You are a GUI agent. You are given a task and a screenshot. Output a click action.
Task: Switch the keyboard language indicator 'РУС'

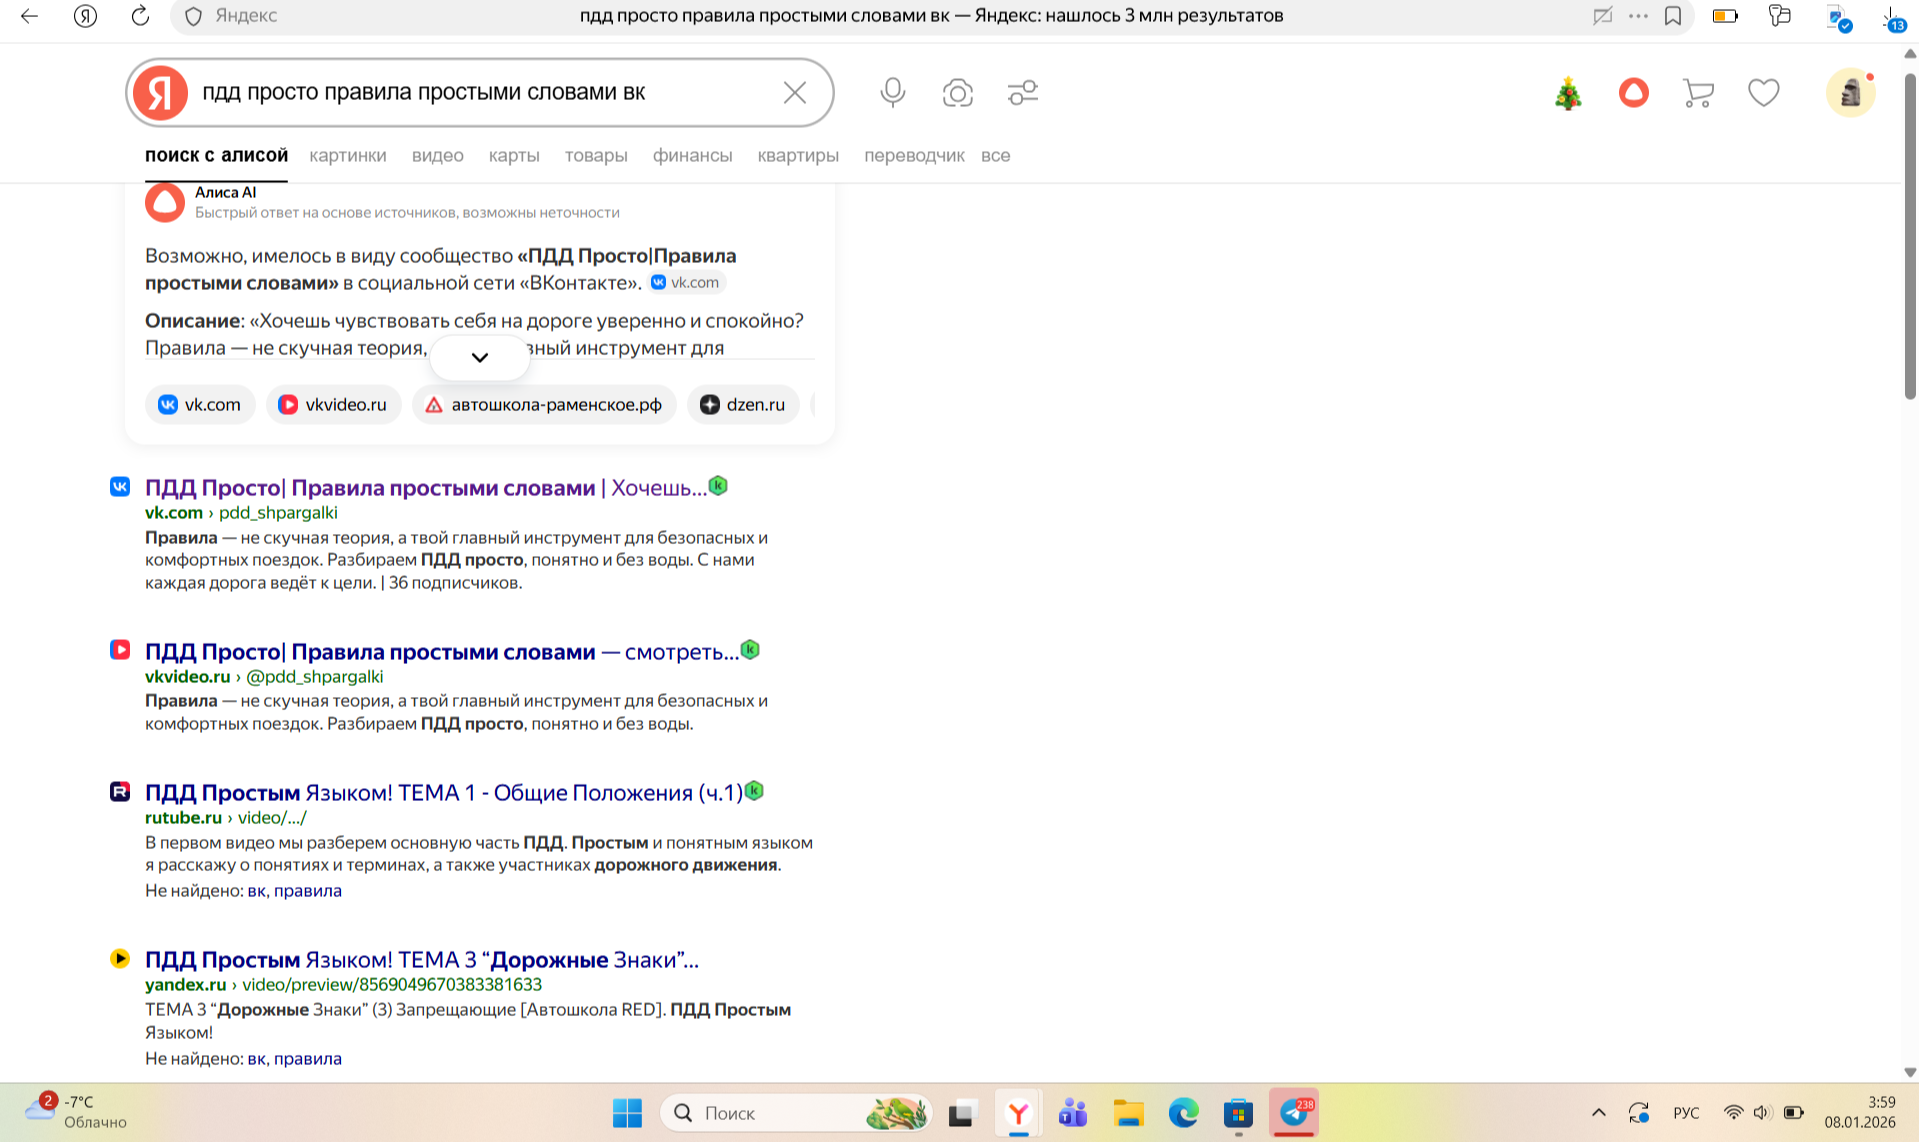tap(1686, 1113)
